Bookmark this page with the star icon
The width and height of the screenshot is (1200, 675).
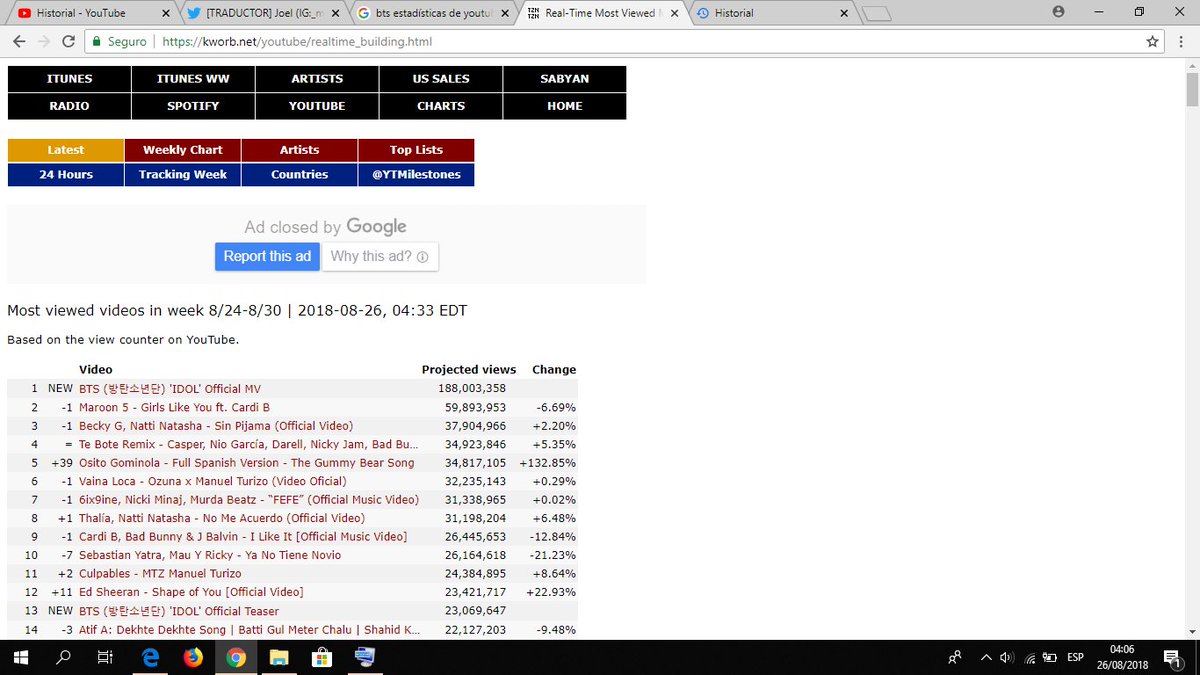click(1153, 42)
